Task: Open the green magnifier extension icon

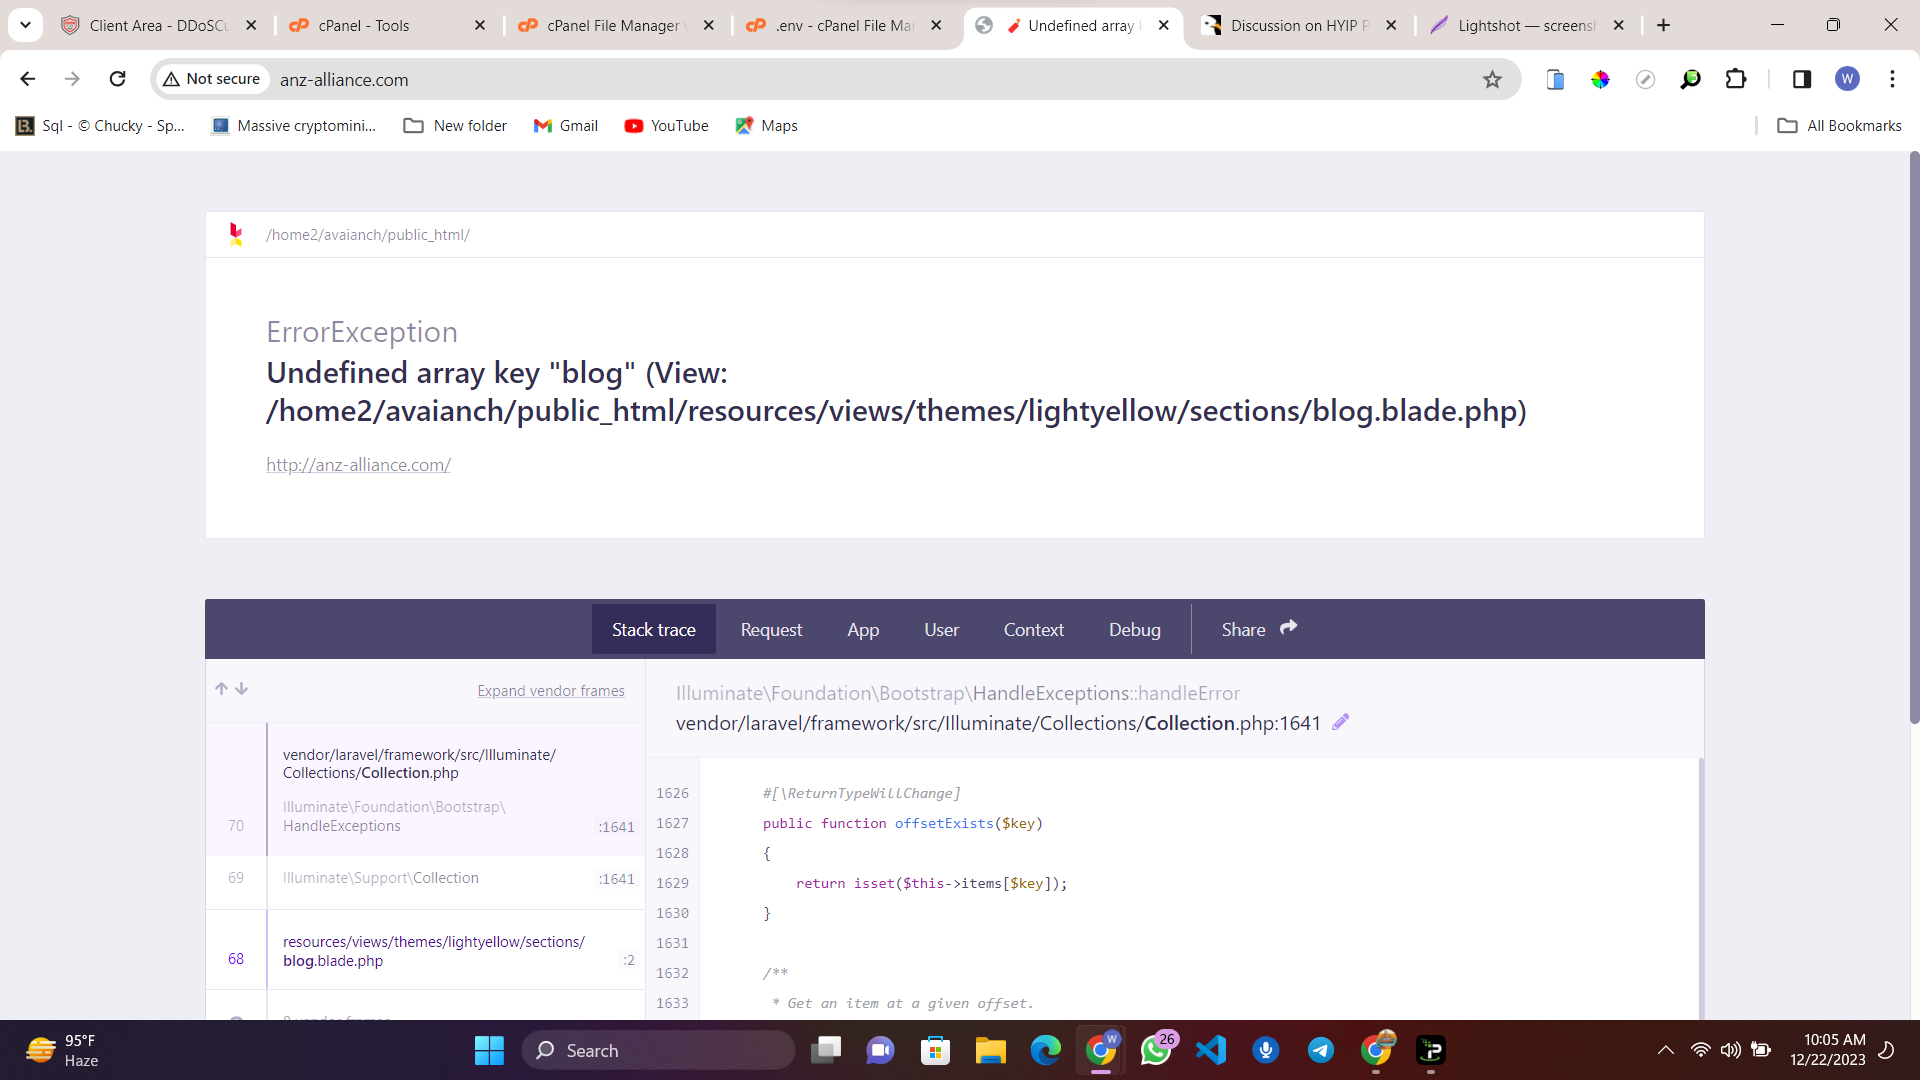Action: pos(1690,79)
